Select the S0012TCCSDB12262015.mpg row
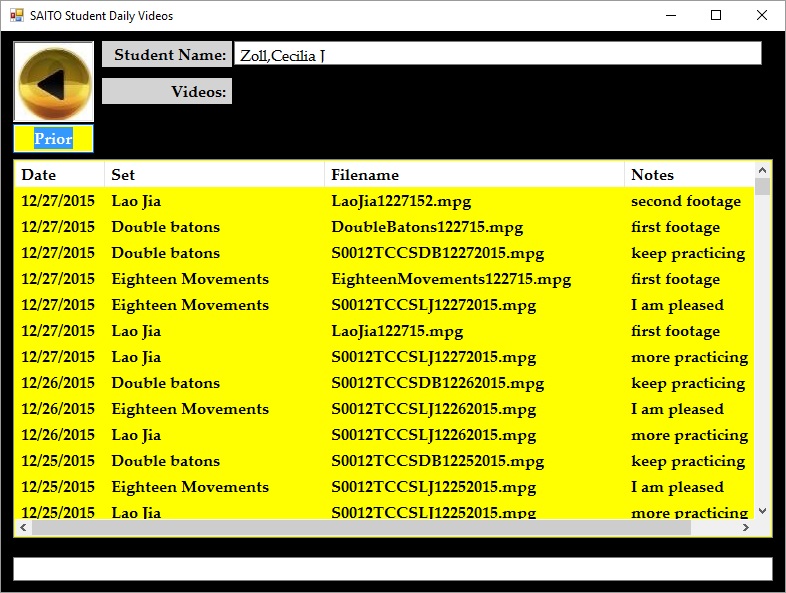The width and height of the screenshot is (786, 593). coord(437,383)
